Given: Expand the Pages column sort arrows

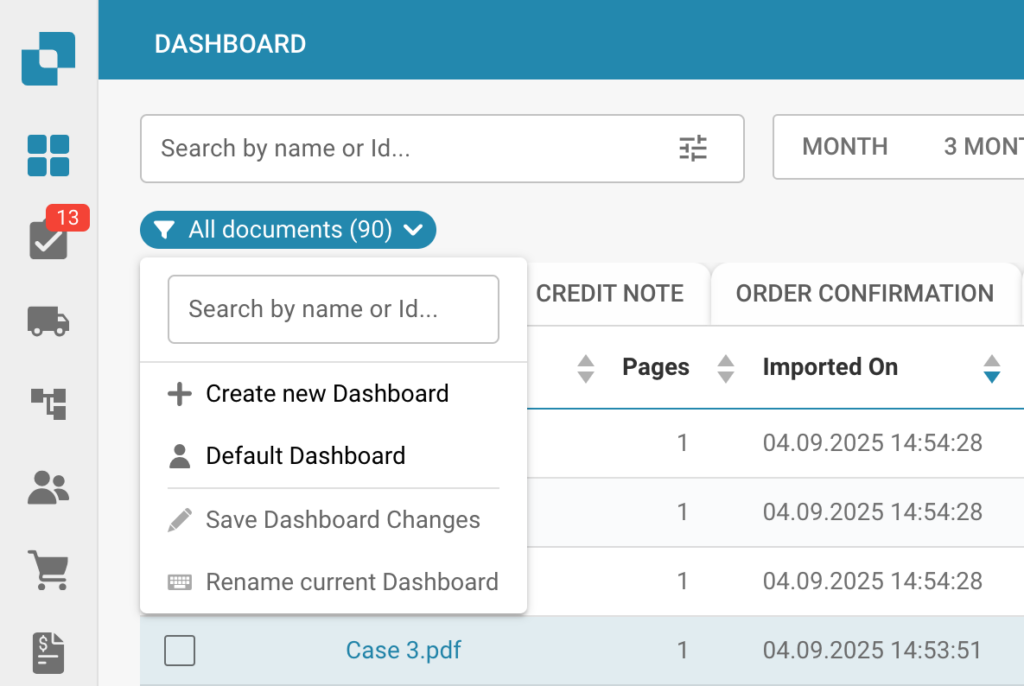Looking at the screenshot, I should pos(724,368).
